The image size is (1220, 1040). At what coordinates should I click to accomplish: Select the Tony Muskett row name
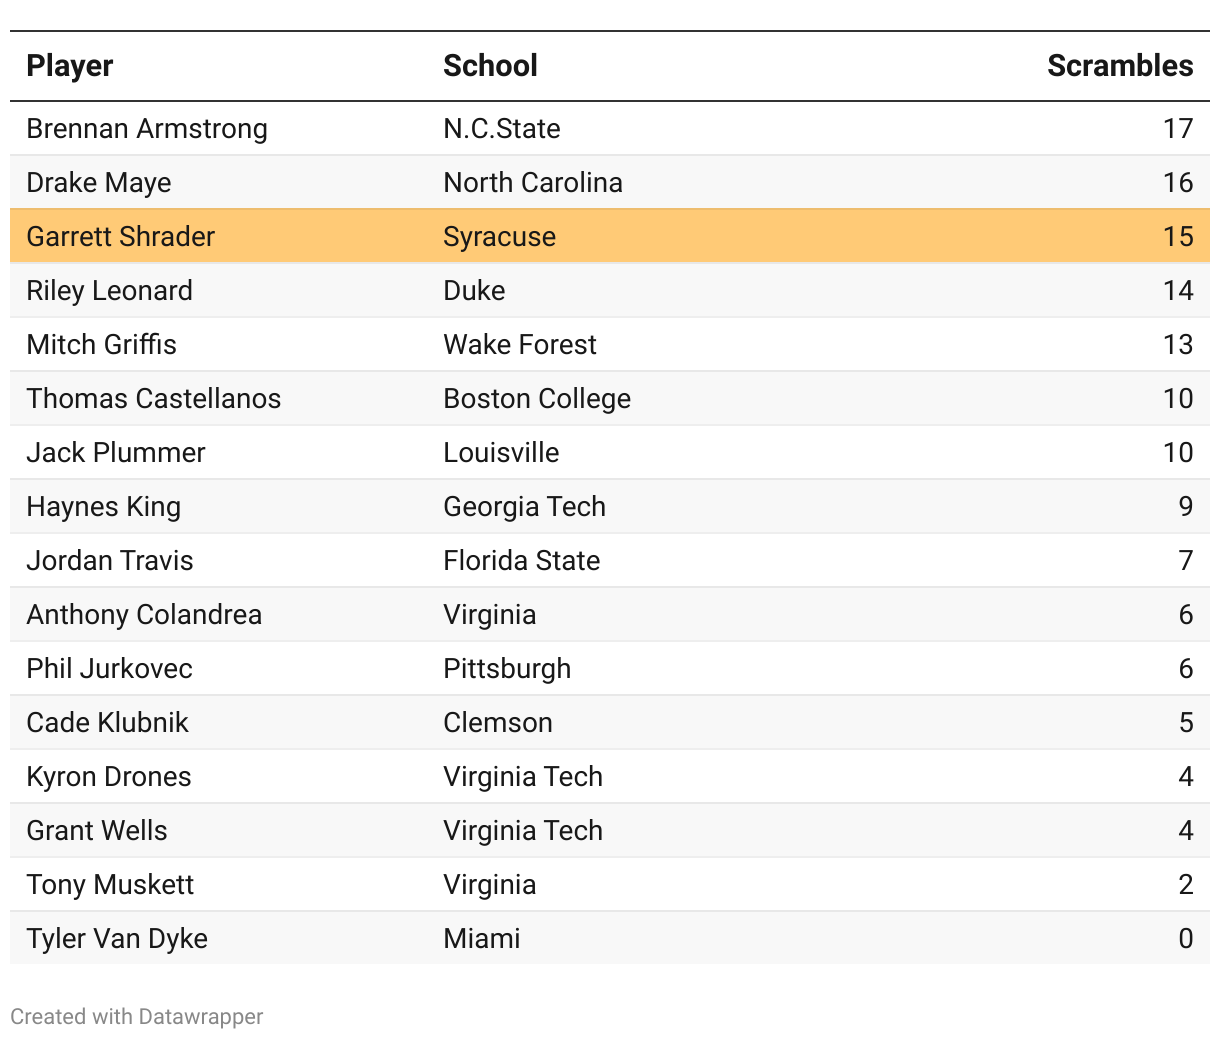[111, 885]
